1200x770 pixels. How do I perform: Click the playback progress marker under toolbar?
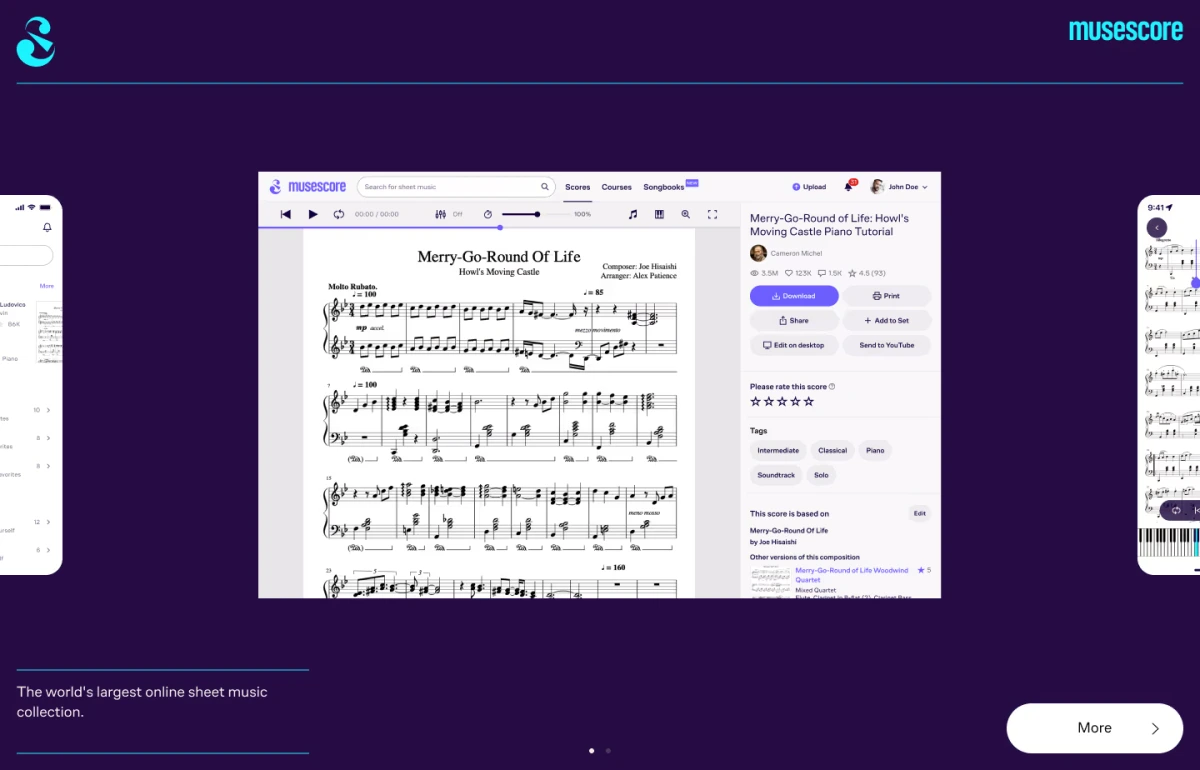pyautogui.click(x=500, y=227)
